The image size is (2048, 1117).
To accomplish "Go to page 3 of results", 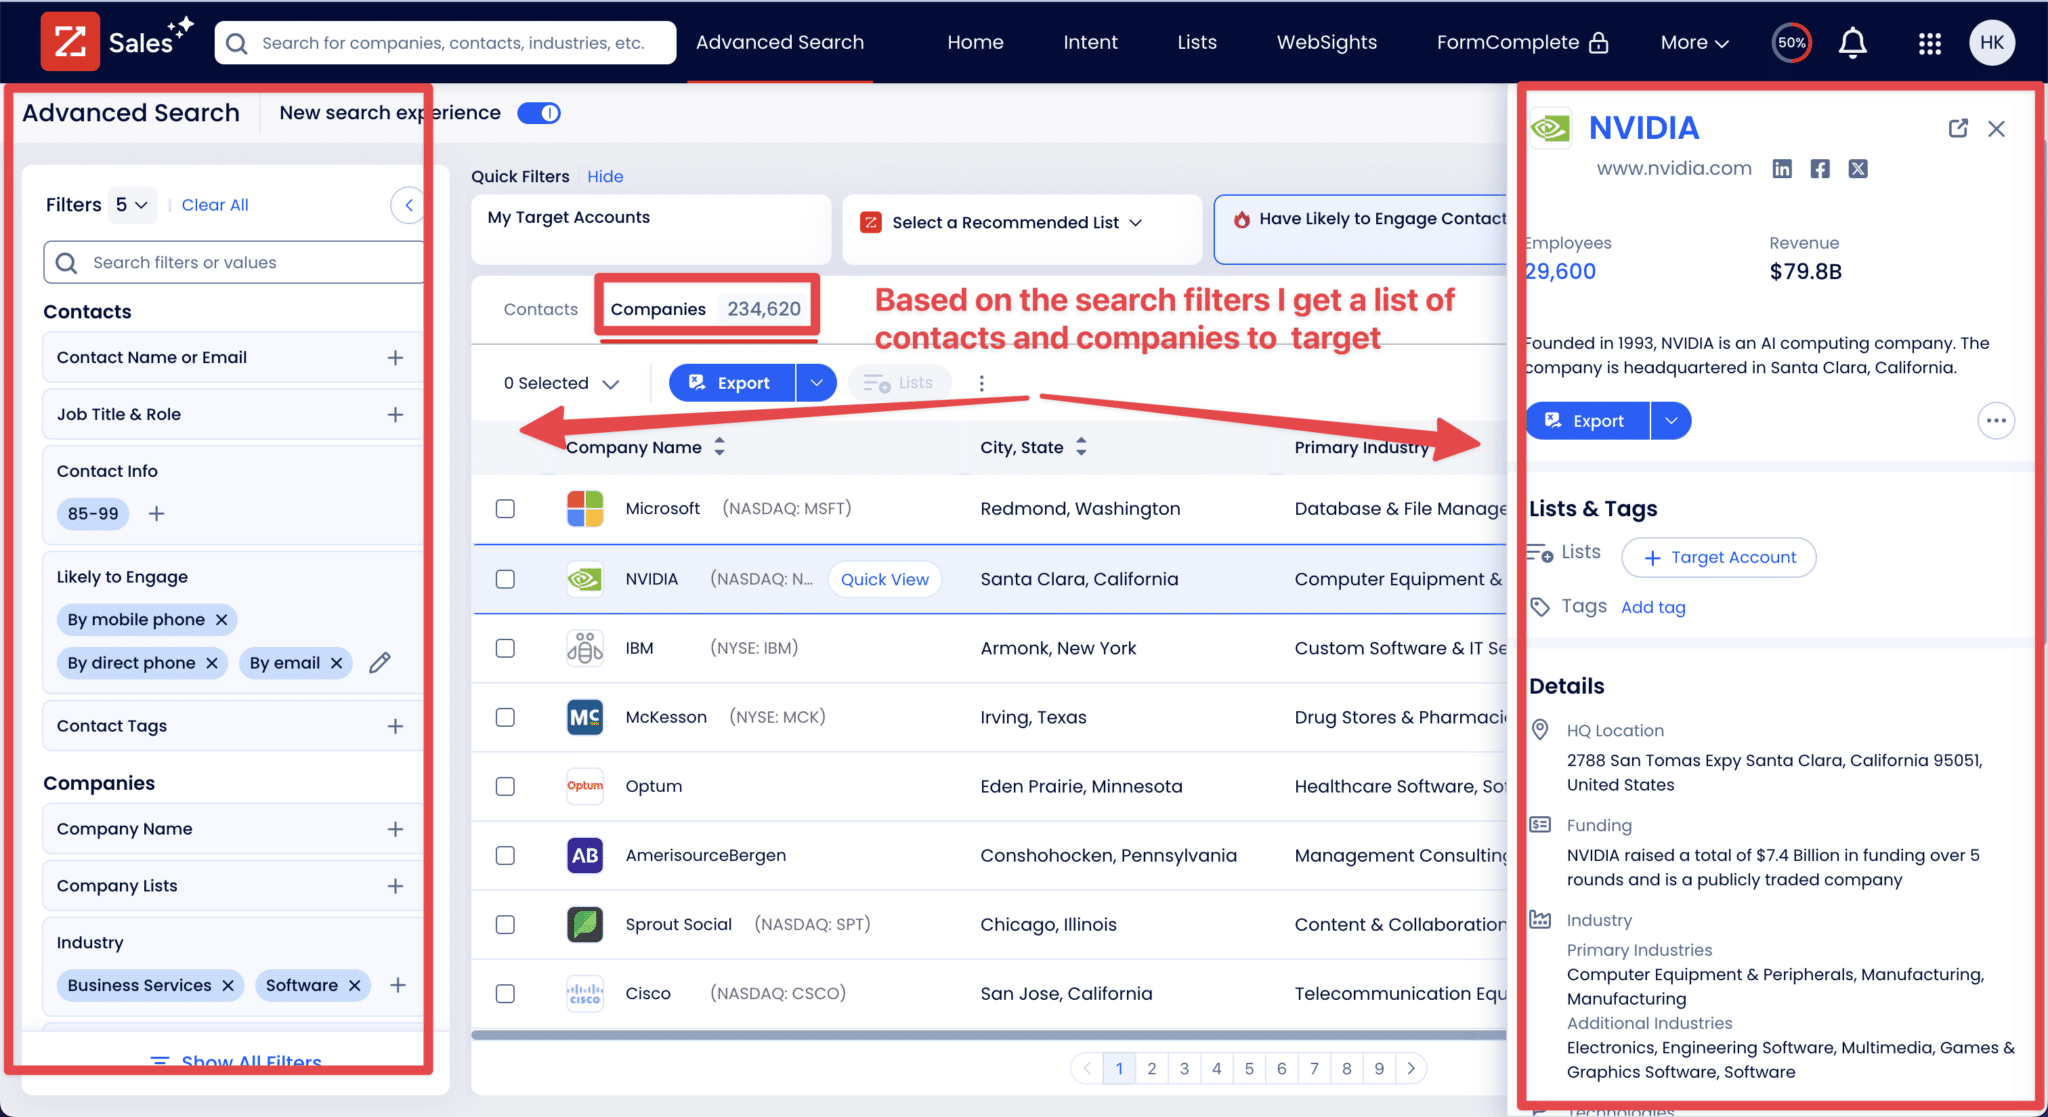I will click(1184, 1068).
